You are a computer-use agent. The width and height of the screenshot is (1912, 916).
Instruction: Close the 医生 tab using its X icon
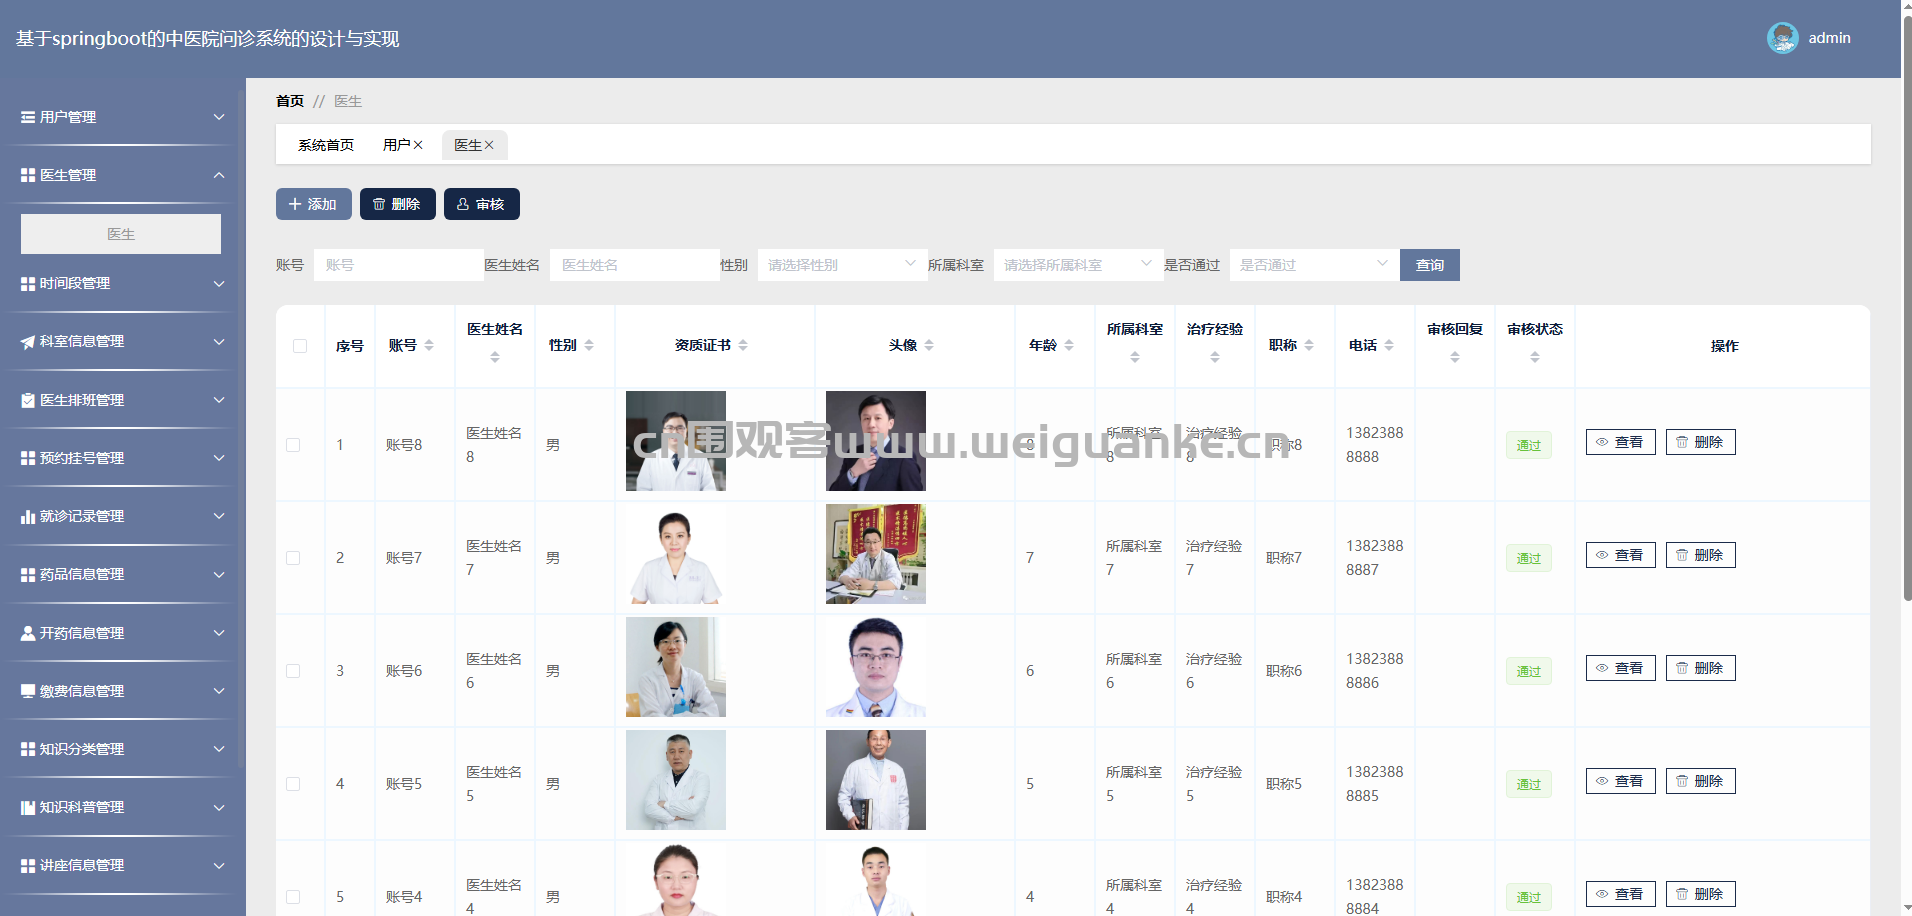click(x=489, y=145)
